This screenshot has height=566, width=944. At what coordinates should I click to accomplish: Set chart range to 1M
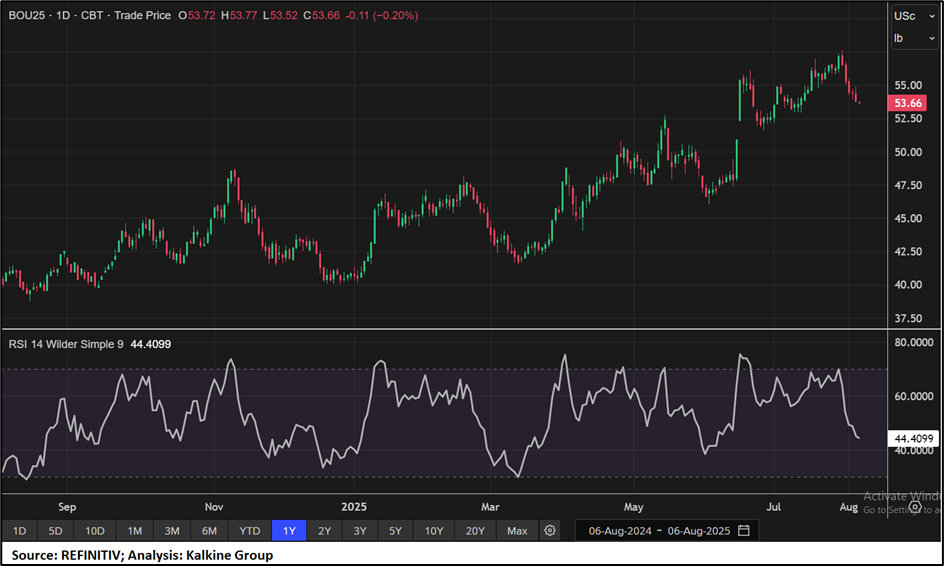pyautogui.click(x=134, y=531)
